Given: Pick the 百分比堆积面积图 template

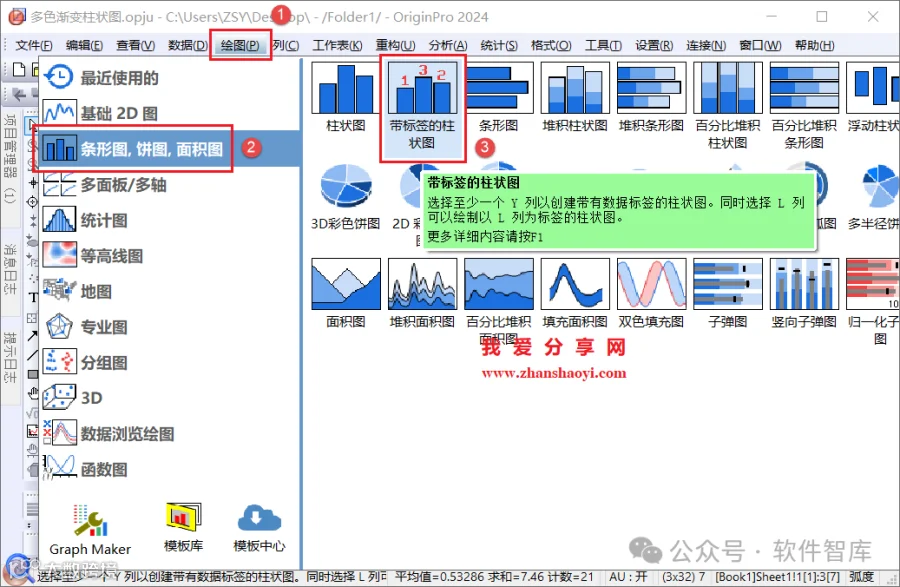Looking at the screenshot, I should pyautogui.click(x=498, y=301).
